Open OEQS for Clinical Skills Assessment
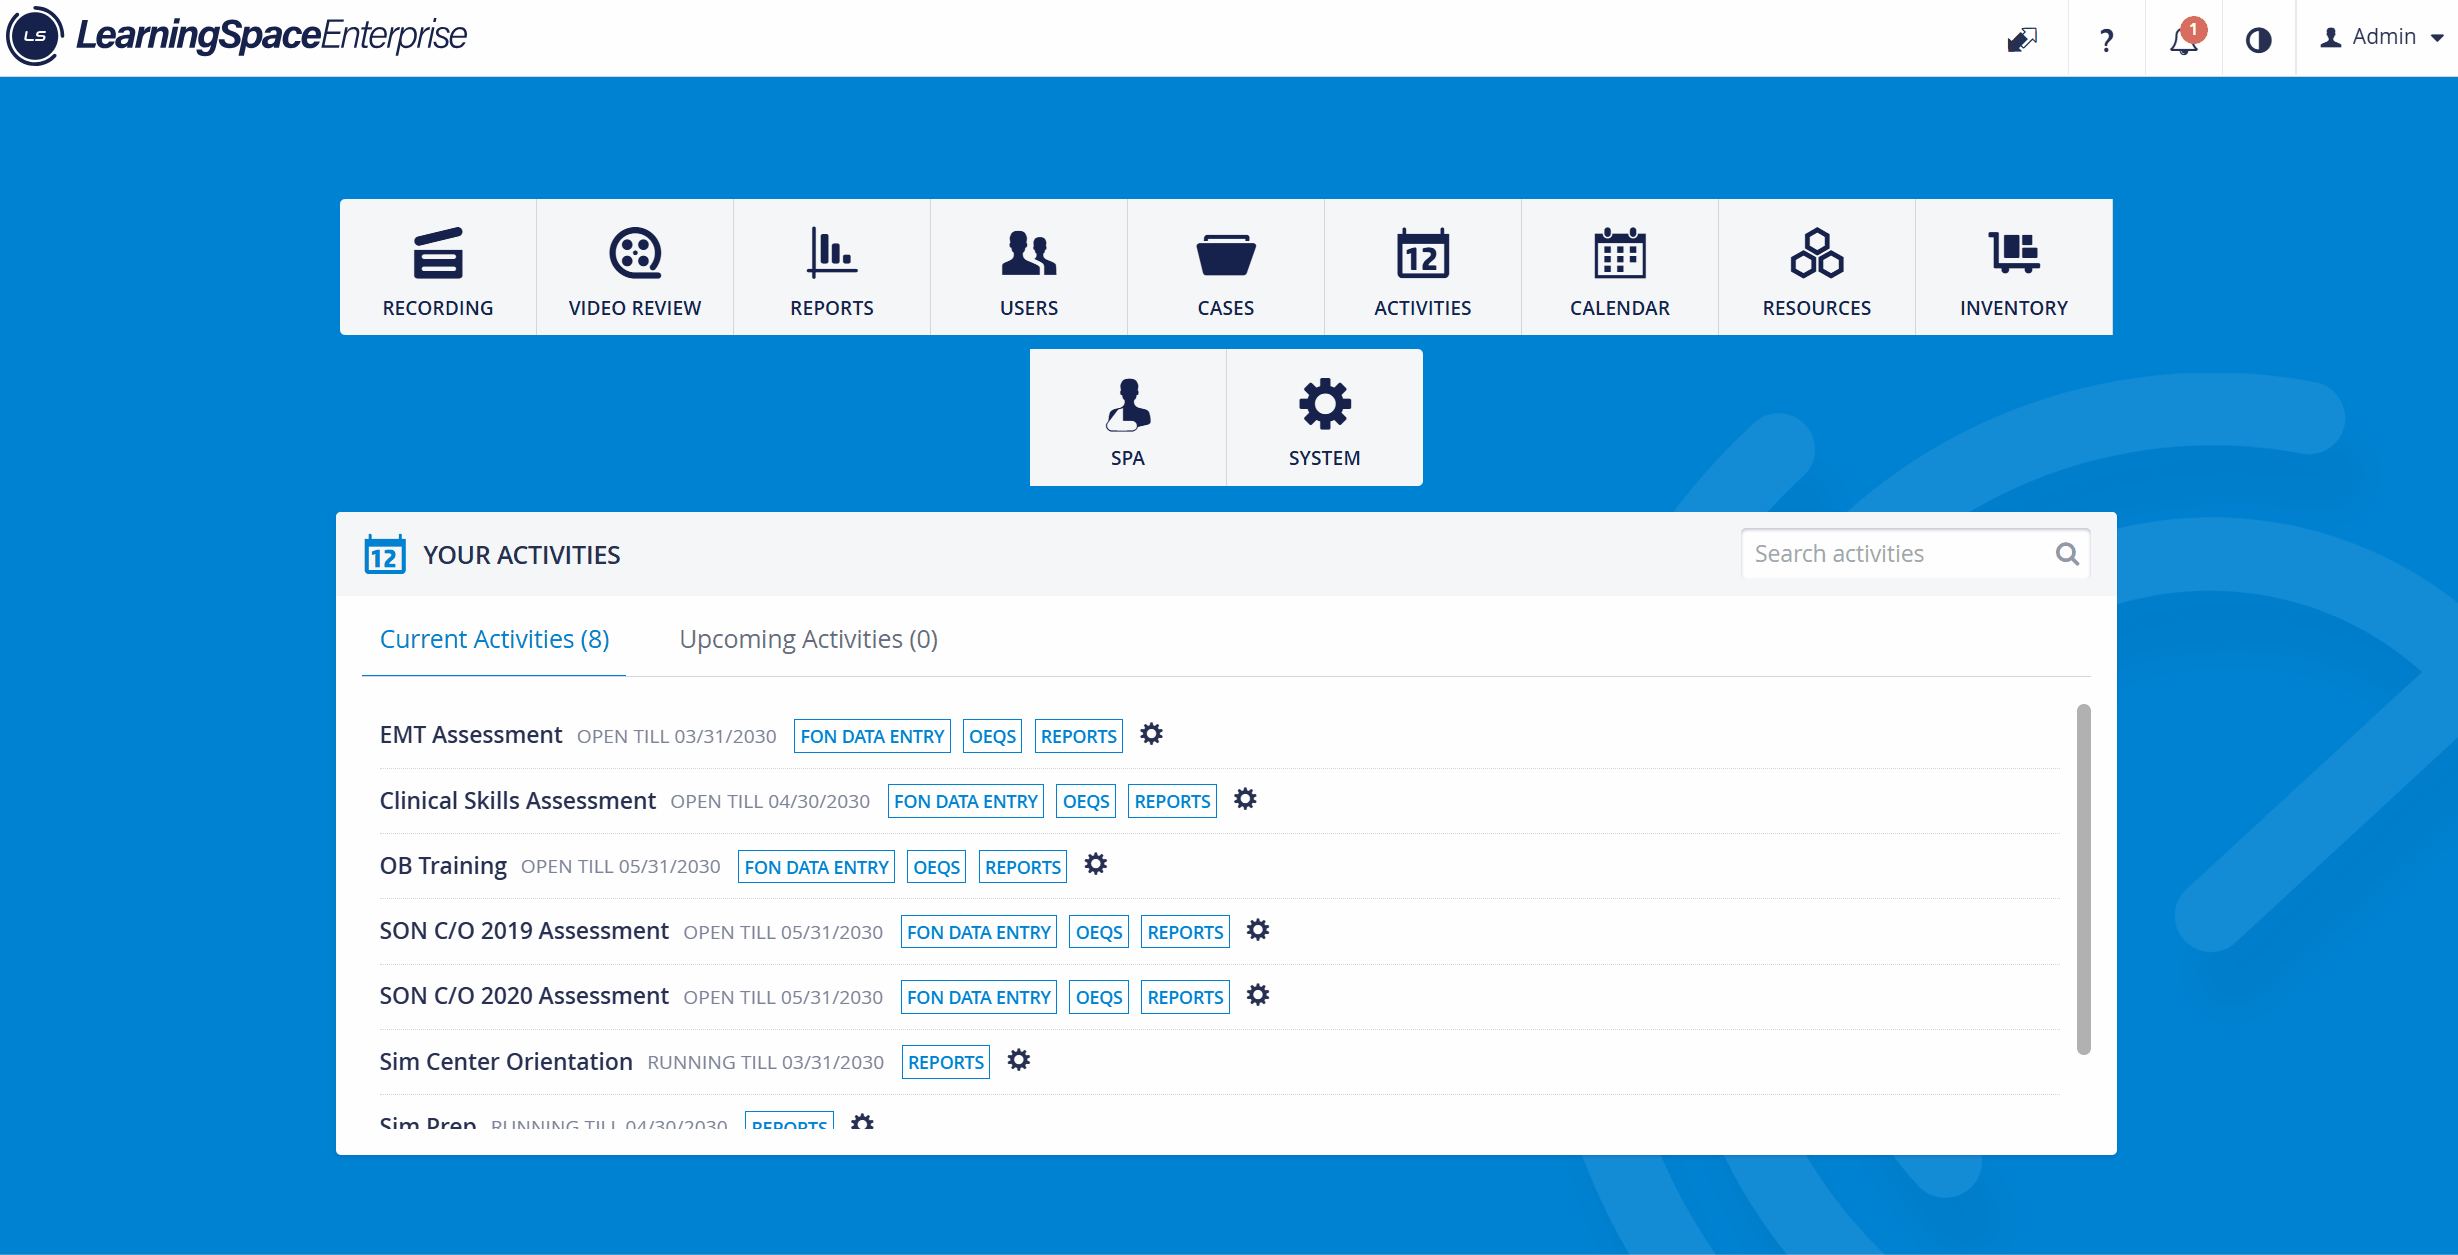2458x1255 pixels. (1086, 801)
